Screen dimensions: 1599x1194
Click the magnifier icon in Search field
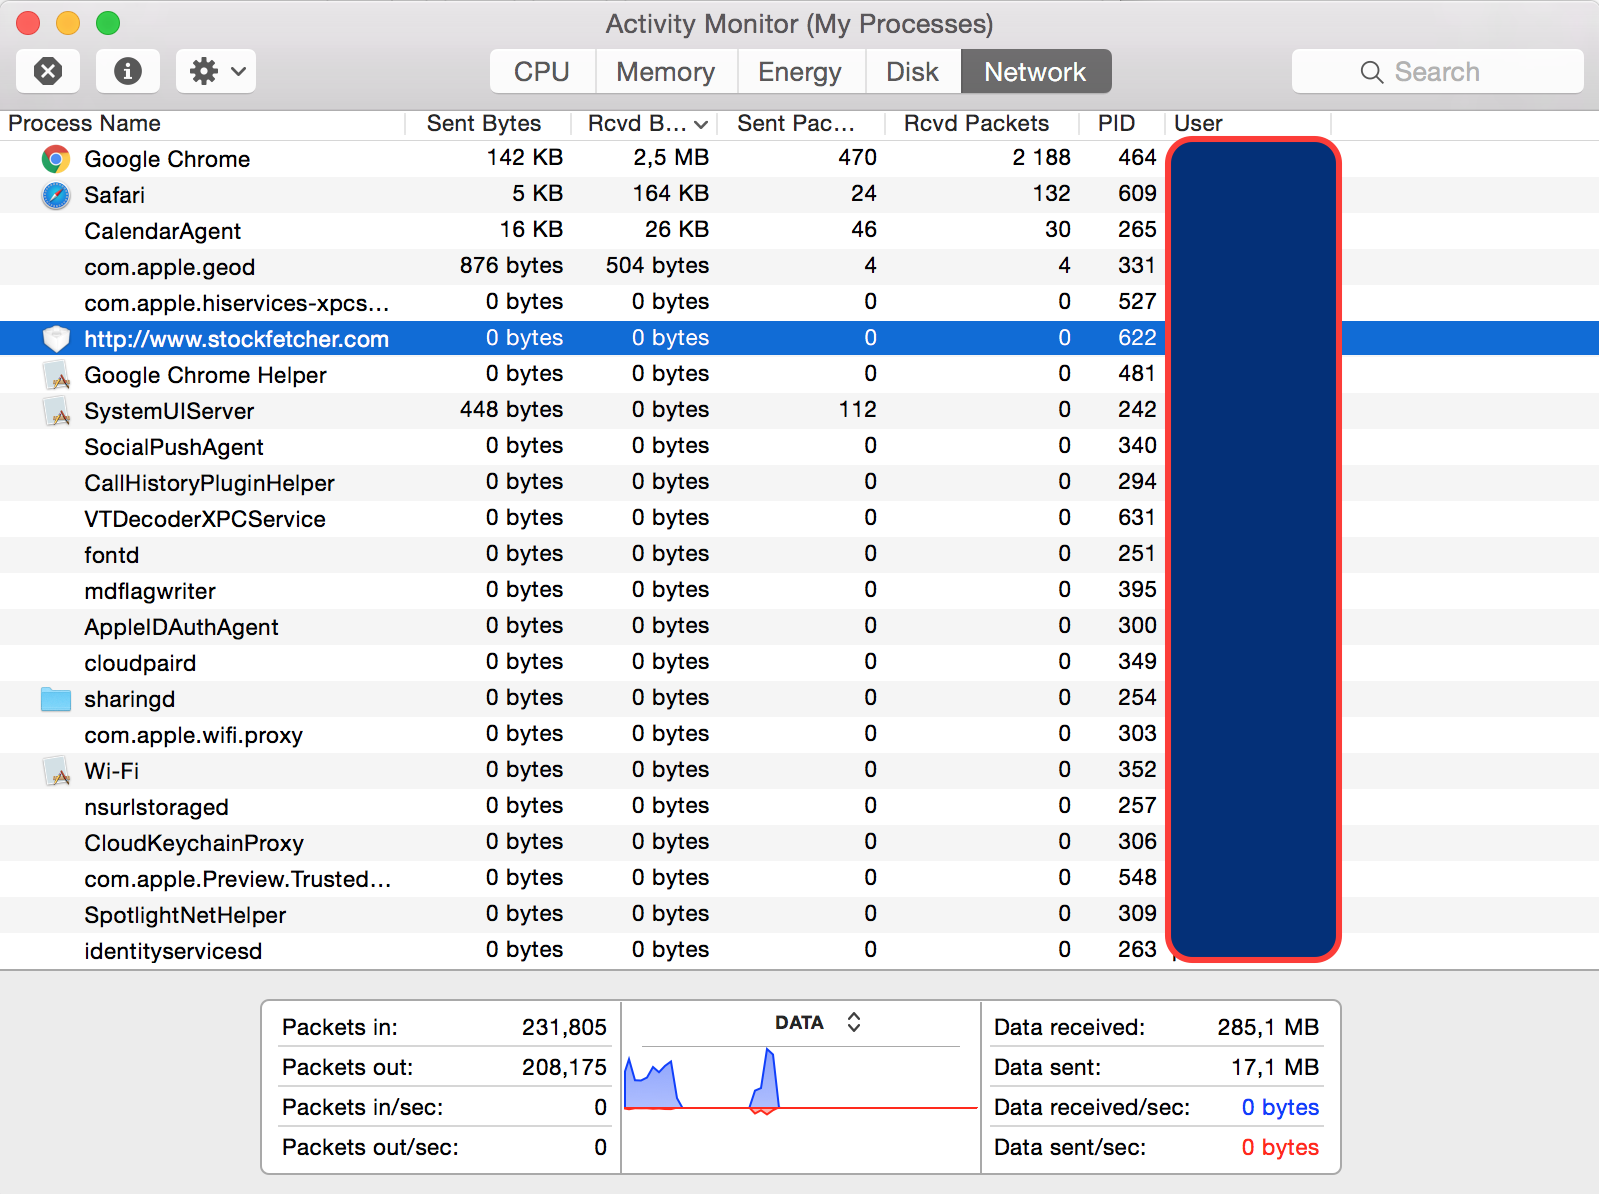tap(1372, 72)
